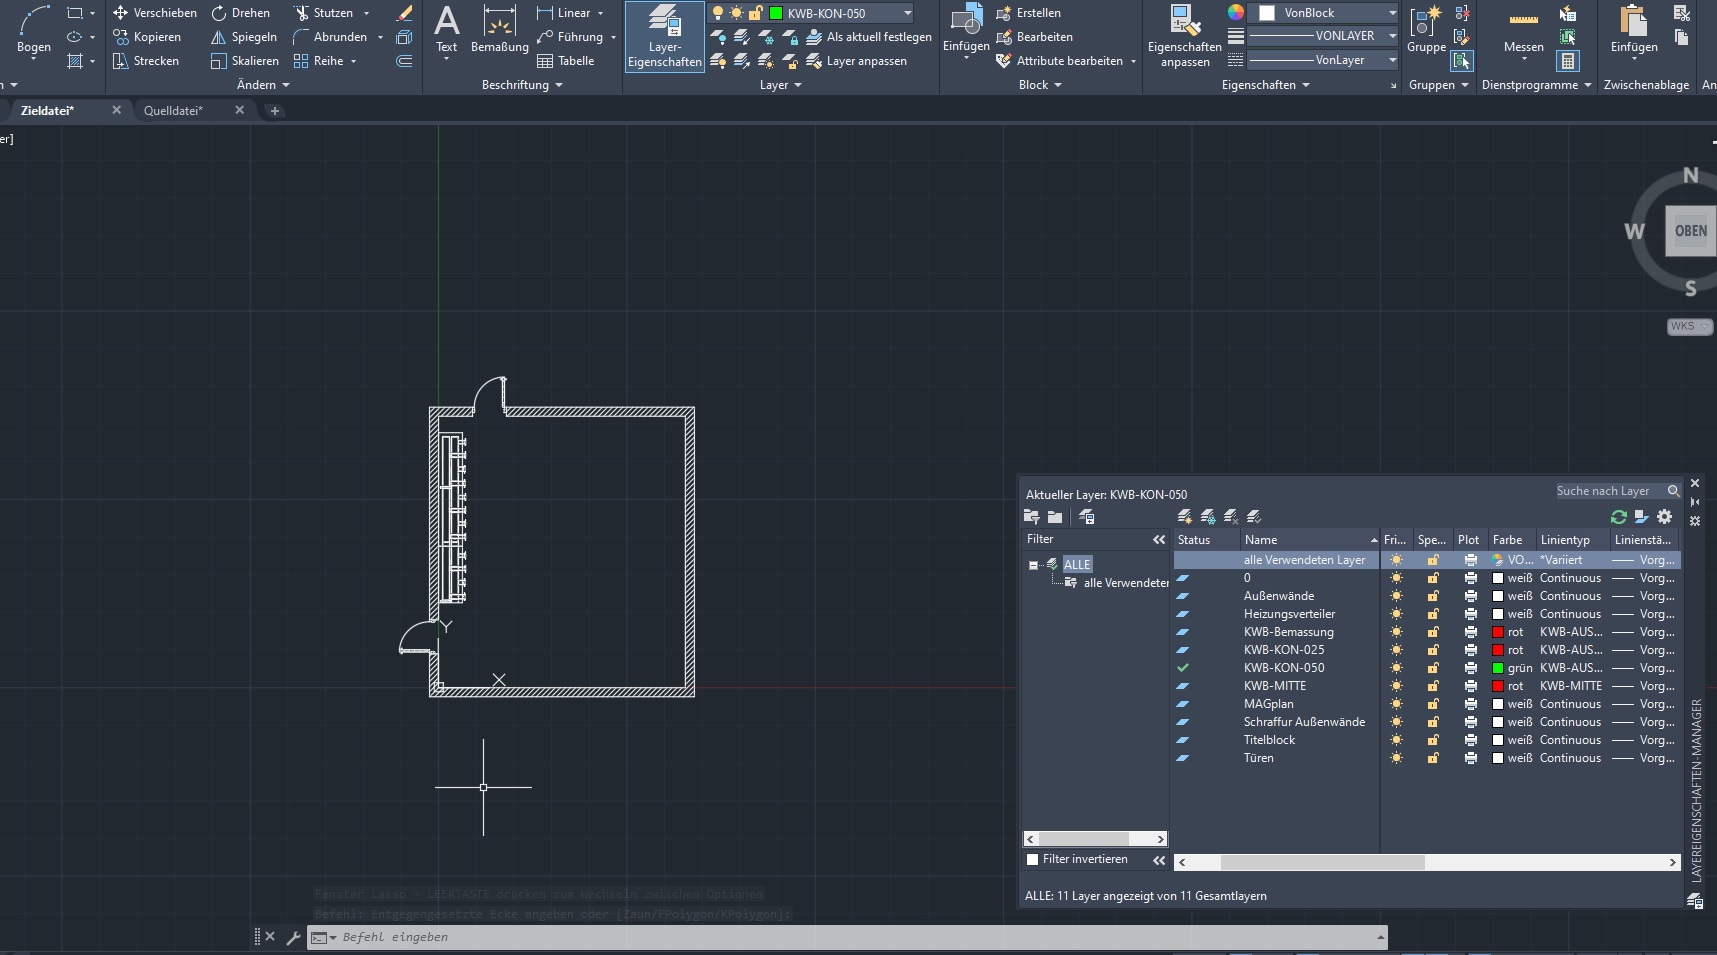Click red color swatch of KWB-Bemassung layer
This screenshot has height=955, width=1717.
[1498, 632]
